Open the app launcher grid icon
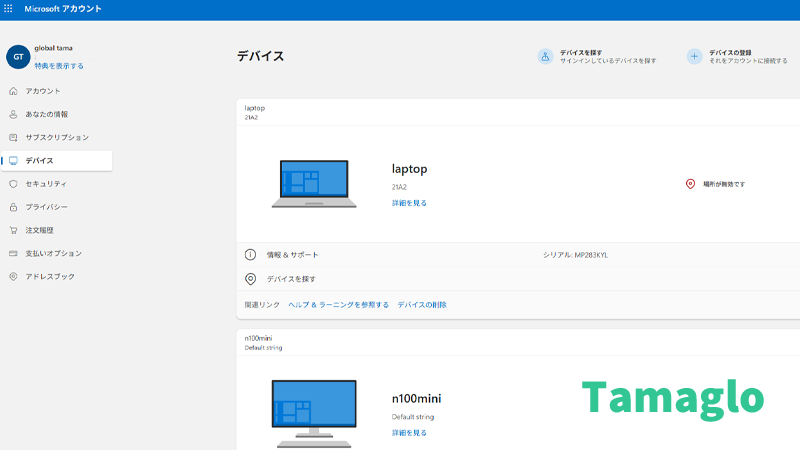 coord(9,9)
